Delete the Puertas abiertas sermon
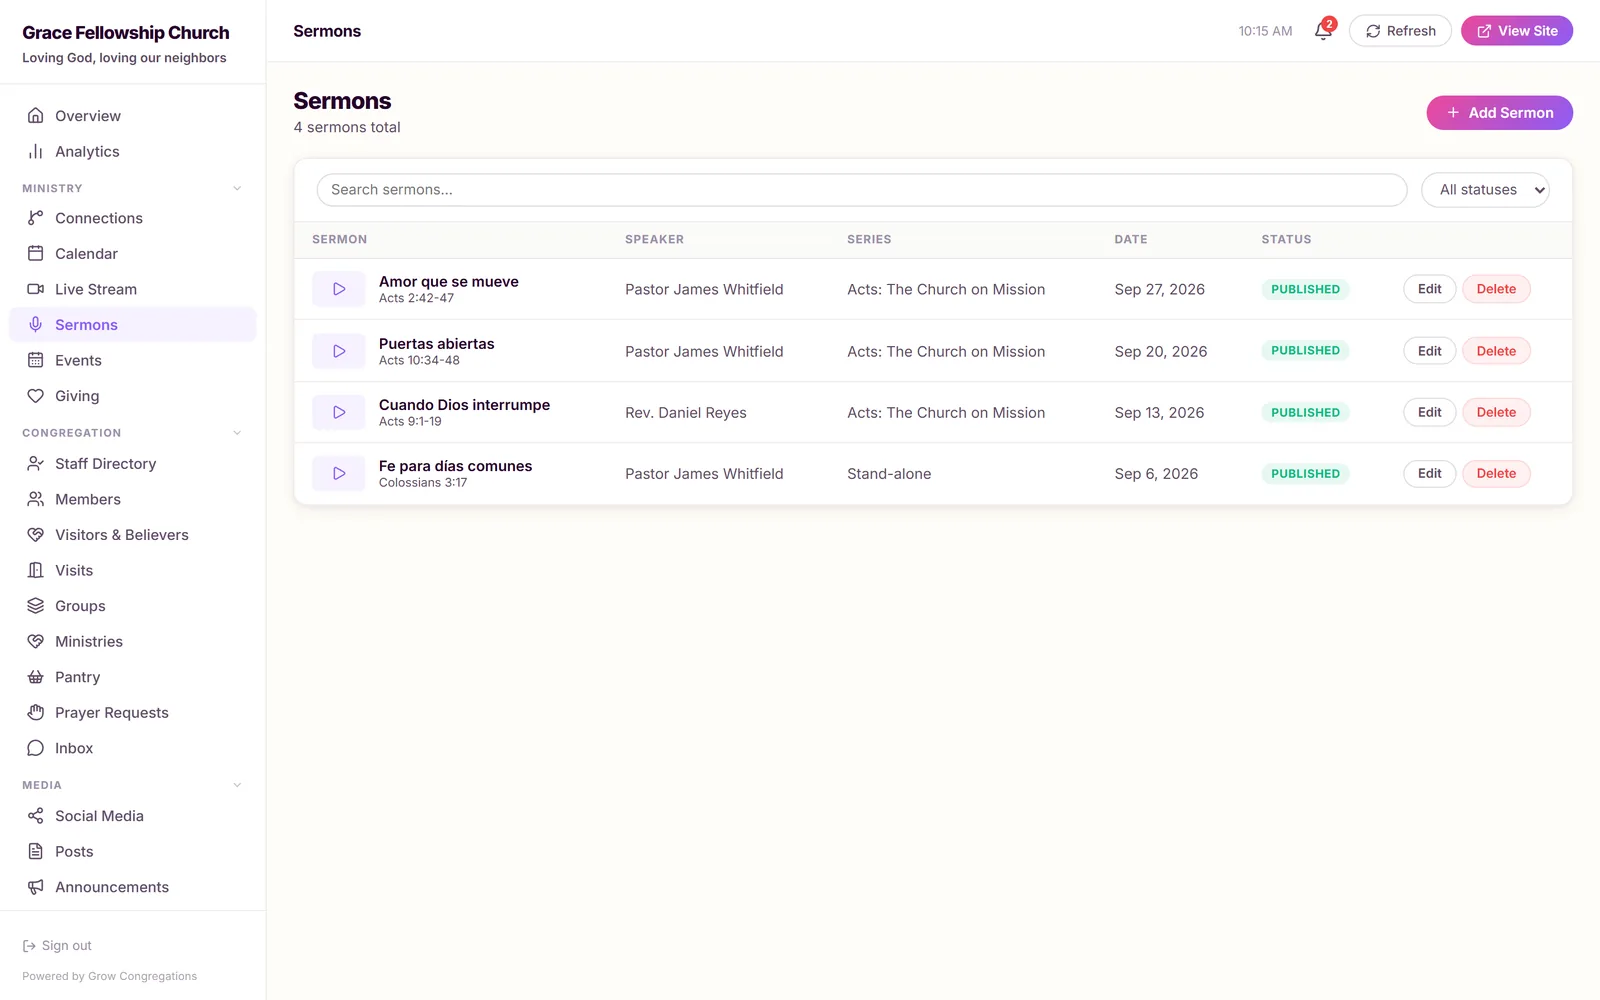 1496,351
